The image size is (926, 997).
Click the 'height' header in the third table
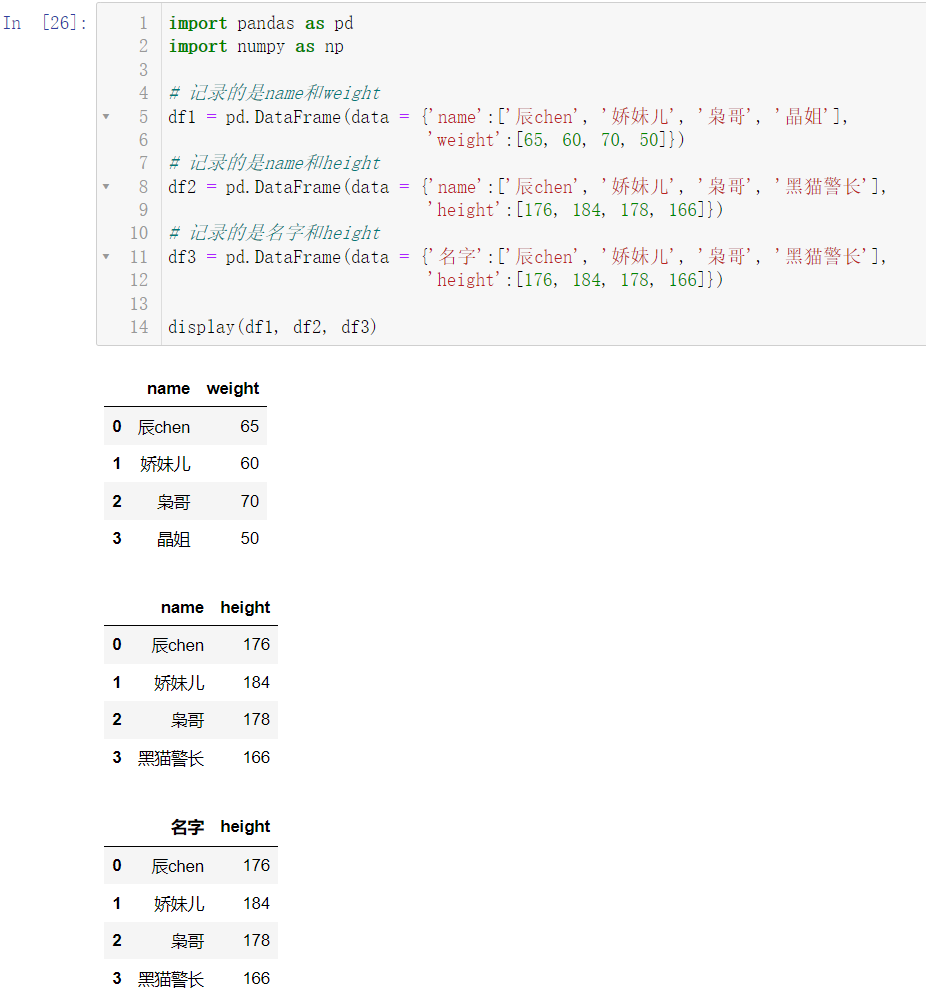pos(245,827)
